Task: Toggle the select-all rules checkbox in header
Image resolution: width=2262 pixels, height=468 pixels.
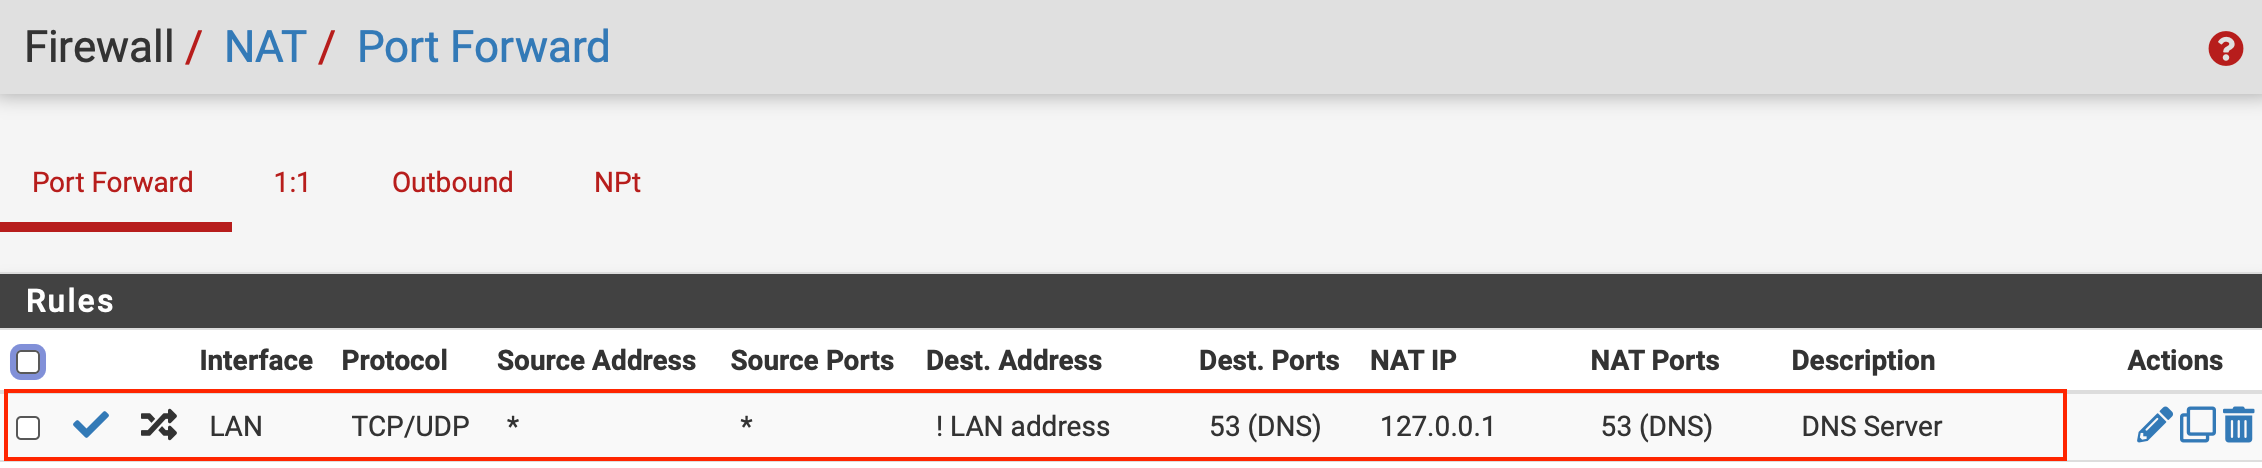Action: tap(28, 361)
